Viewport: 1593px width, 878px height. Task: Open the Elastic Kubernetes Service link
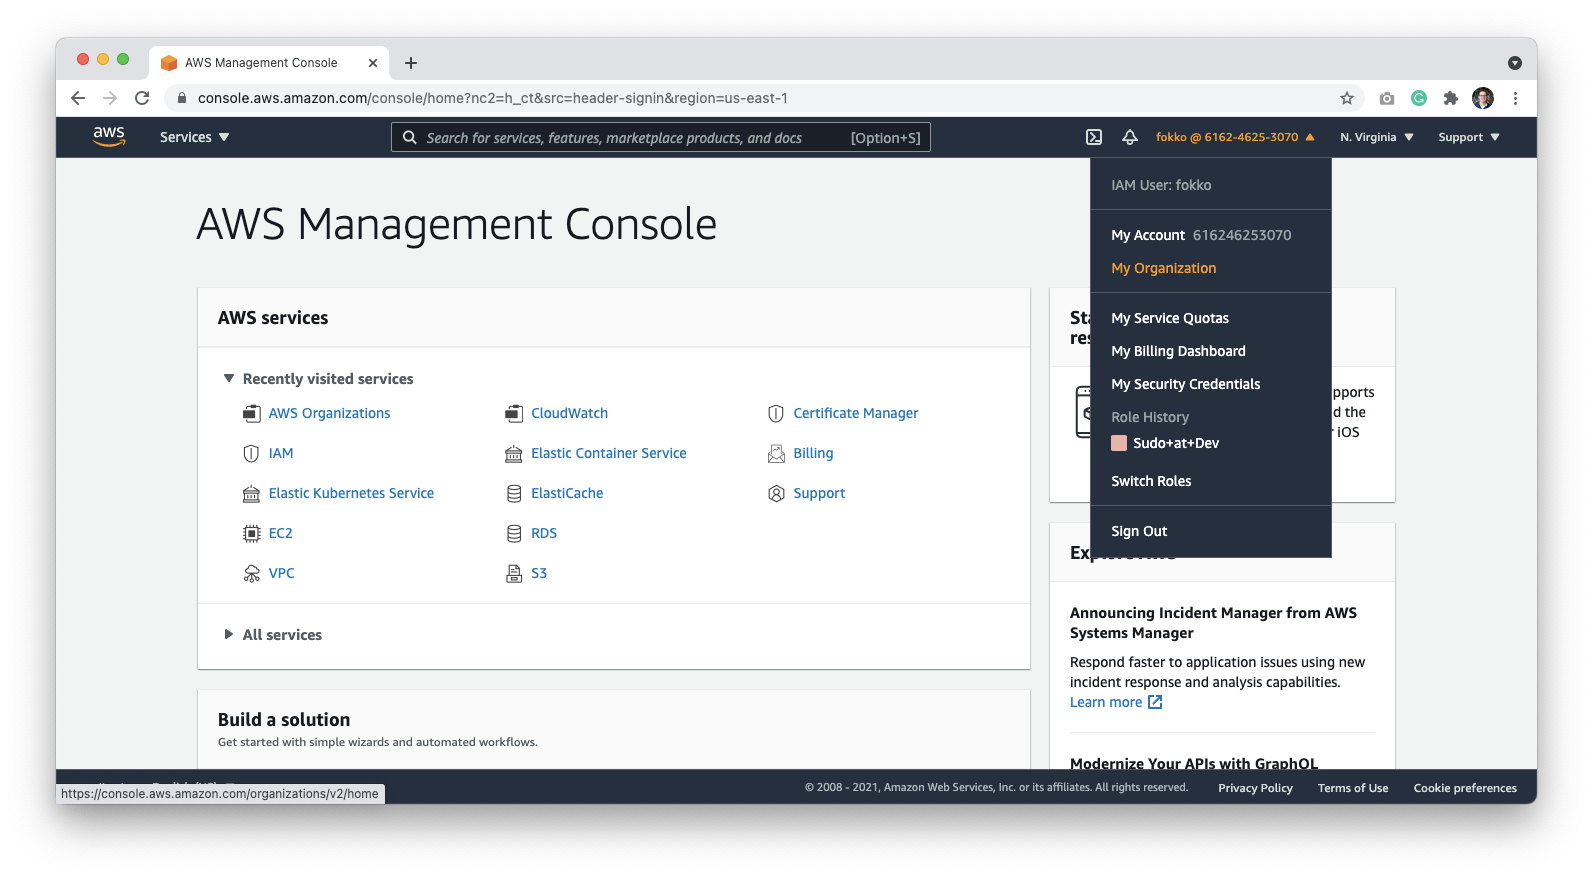pyautogui.click(x=351, y=493)
